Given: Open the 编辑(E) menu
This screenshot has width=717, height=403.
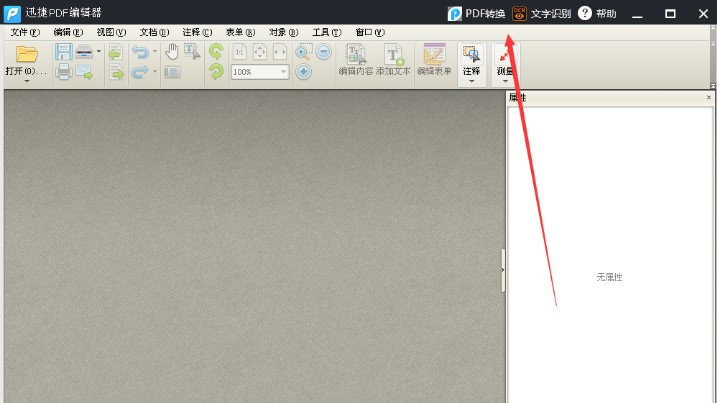Looking at the screenshot, I should pyautogui.click(x=68, y=32).
